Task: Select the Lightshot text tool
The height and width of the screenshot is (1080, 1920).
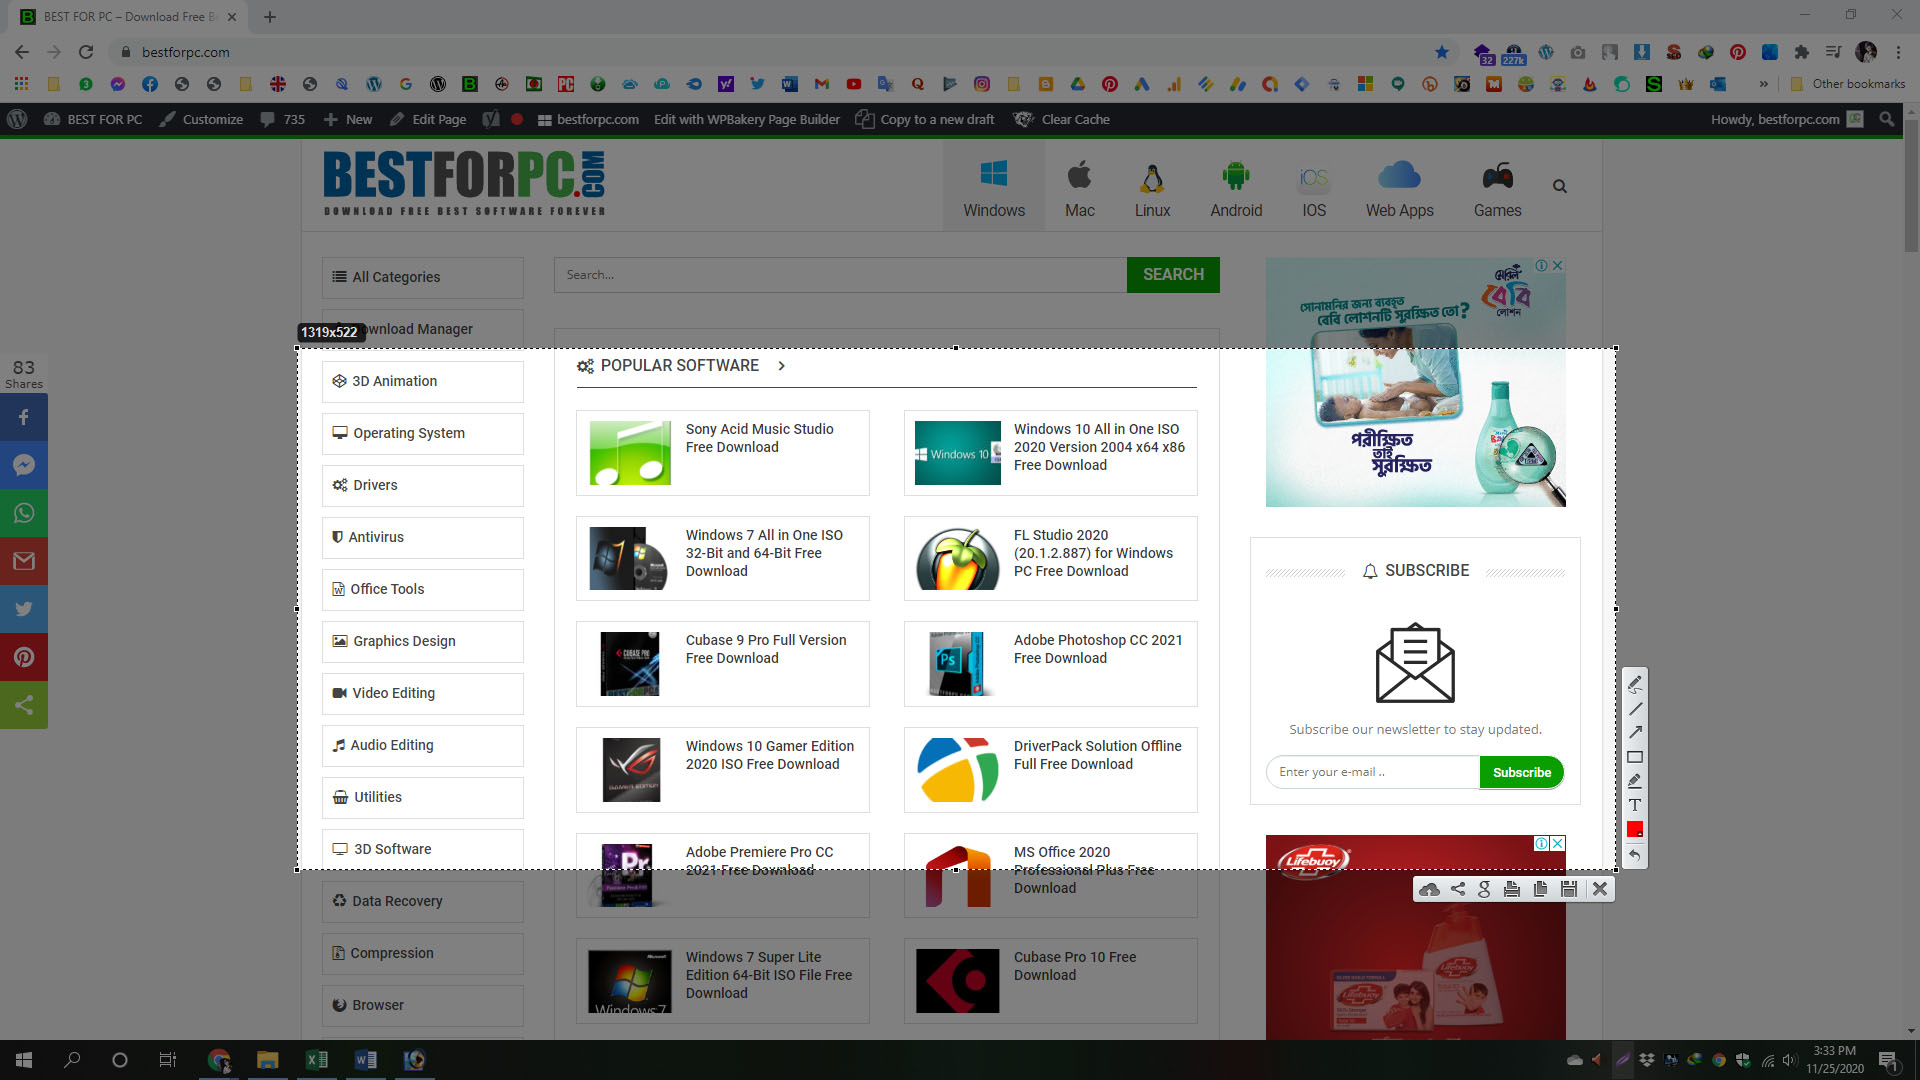Action: 1635,805
